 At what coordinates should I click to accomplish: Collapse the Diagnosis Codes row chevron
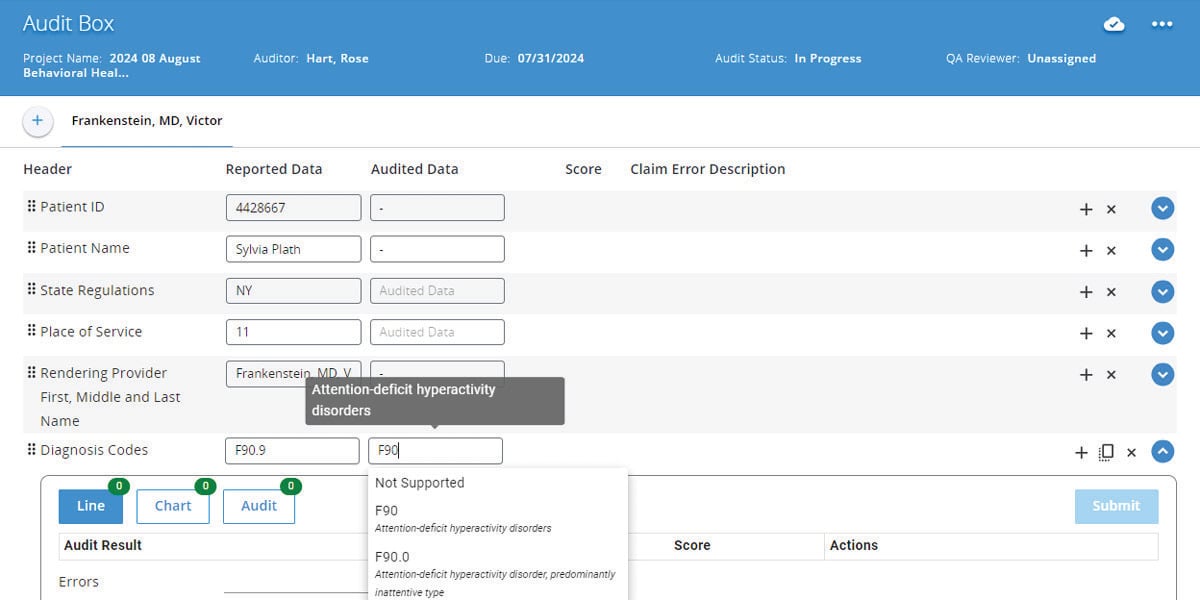1162,451
